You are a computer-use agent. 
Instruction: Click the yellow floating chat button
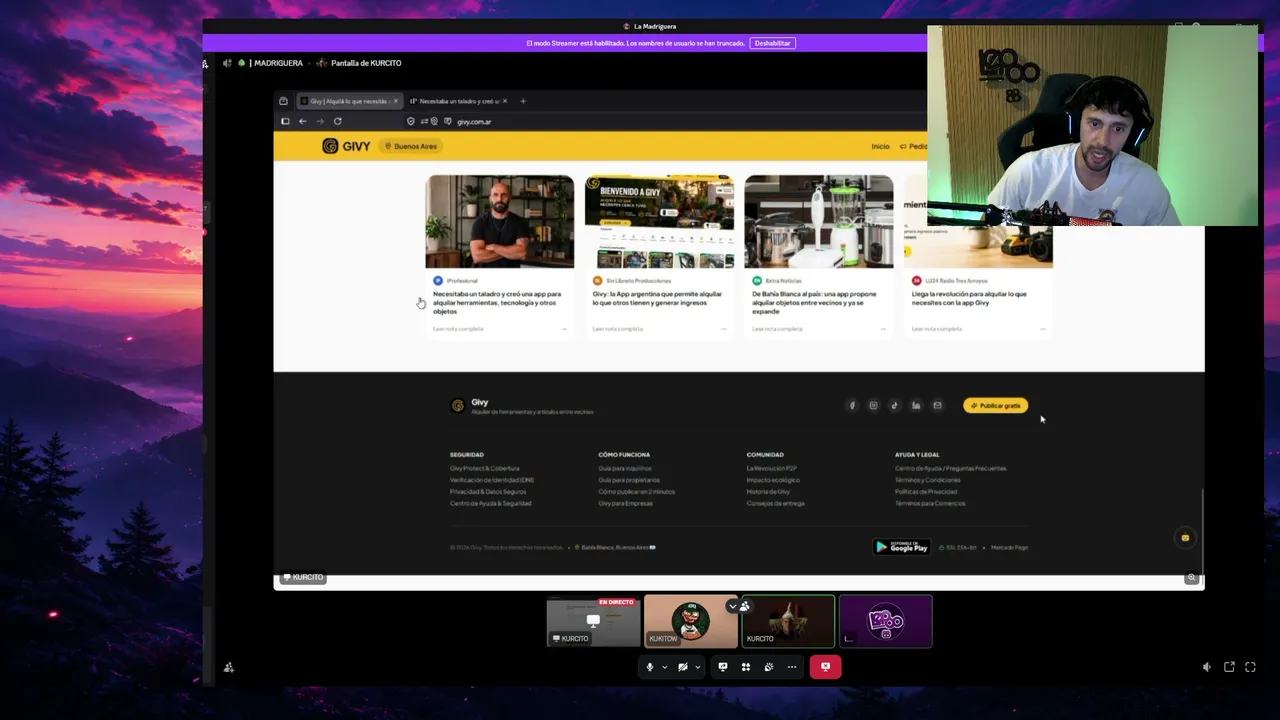coord(1185,538)
